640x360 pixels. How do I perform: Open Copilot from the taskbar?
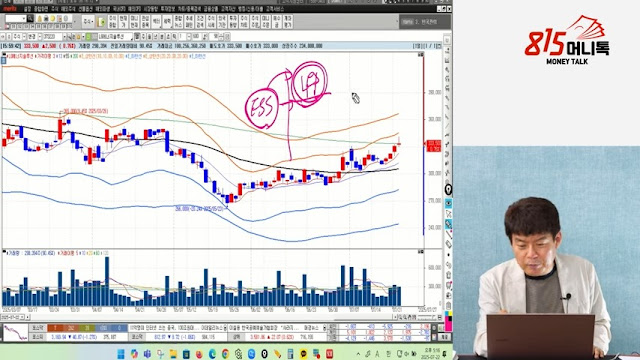(134, 354)
